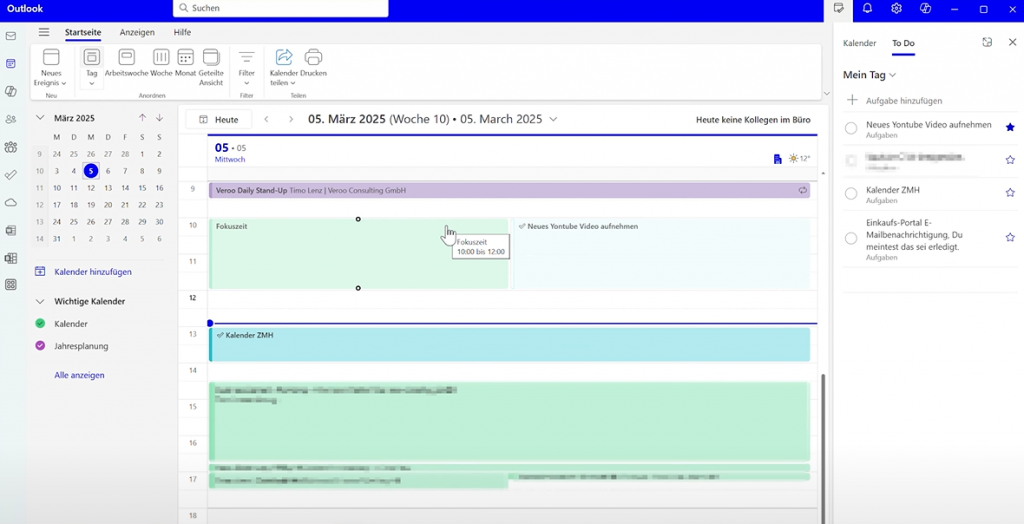The image size is (1024, 524).
Task: Open notifications bell icon
Action: pyautogui.click(x=867, y=8)
